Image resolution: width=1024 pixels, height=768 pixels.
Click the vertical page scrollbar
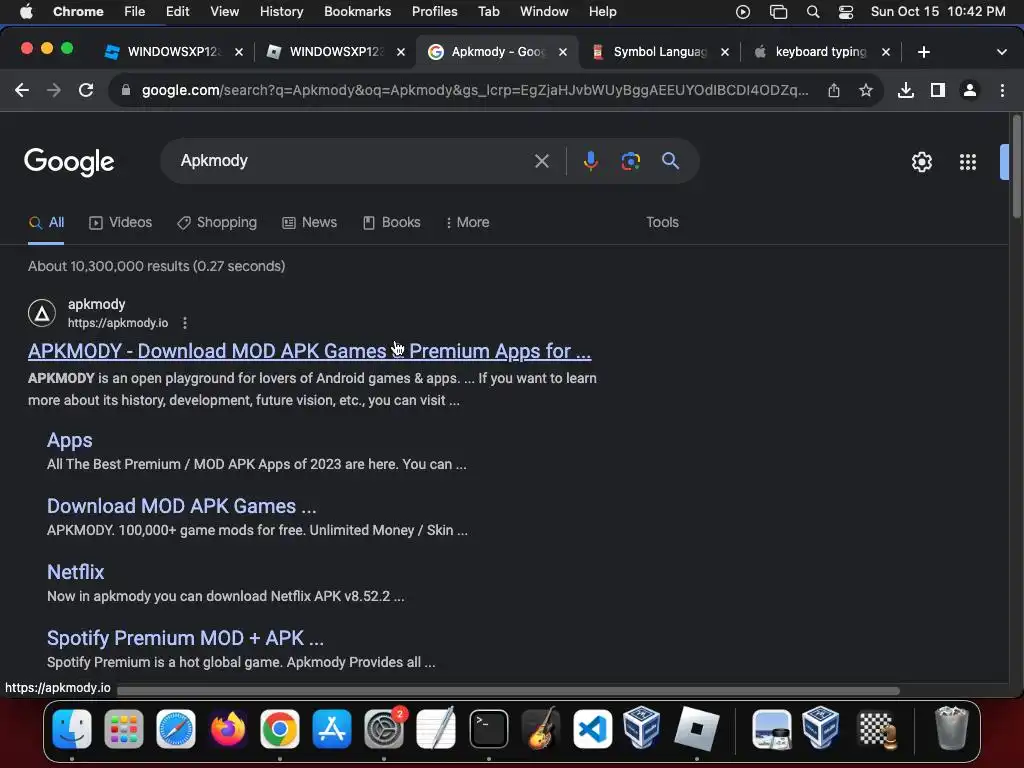click(x=1016, y=167)
